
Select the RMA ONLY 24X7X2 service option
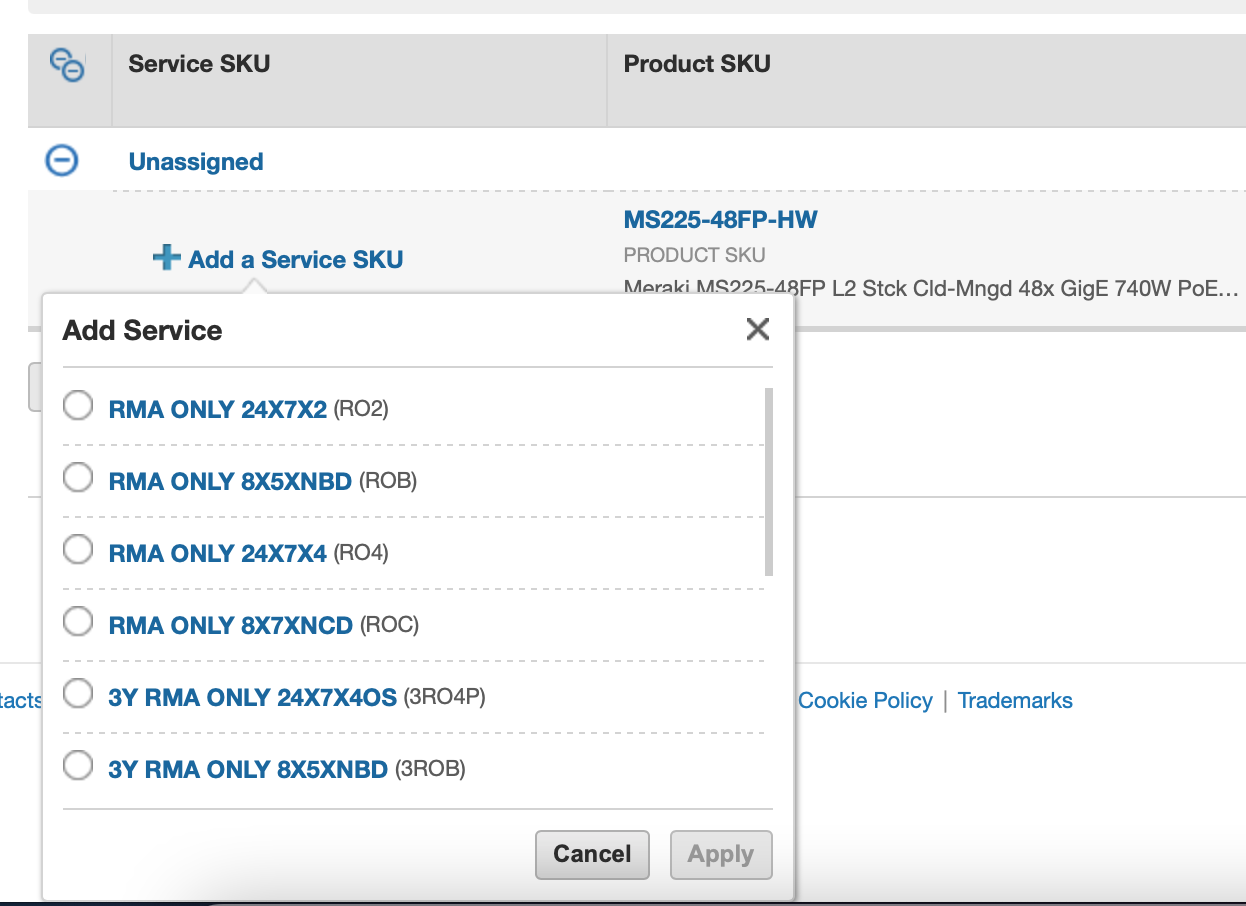tap(77, 405)
